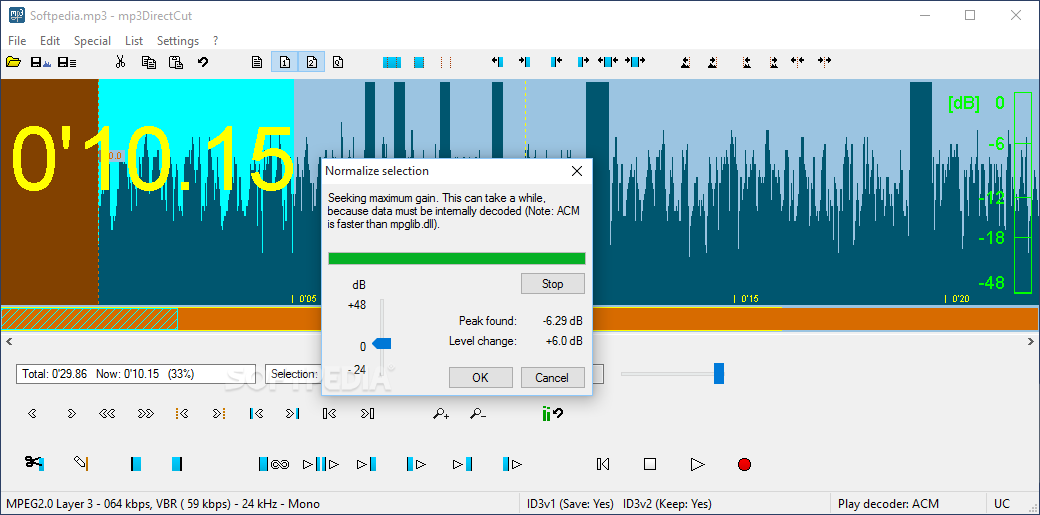Screen dimensions: 1040x515
Task: Click the left scroll arrow under the waveform
Action: [x=7, y=341]
